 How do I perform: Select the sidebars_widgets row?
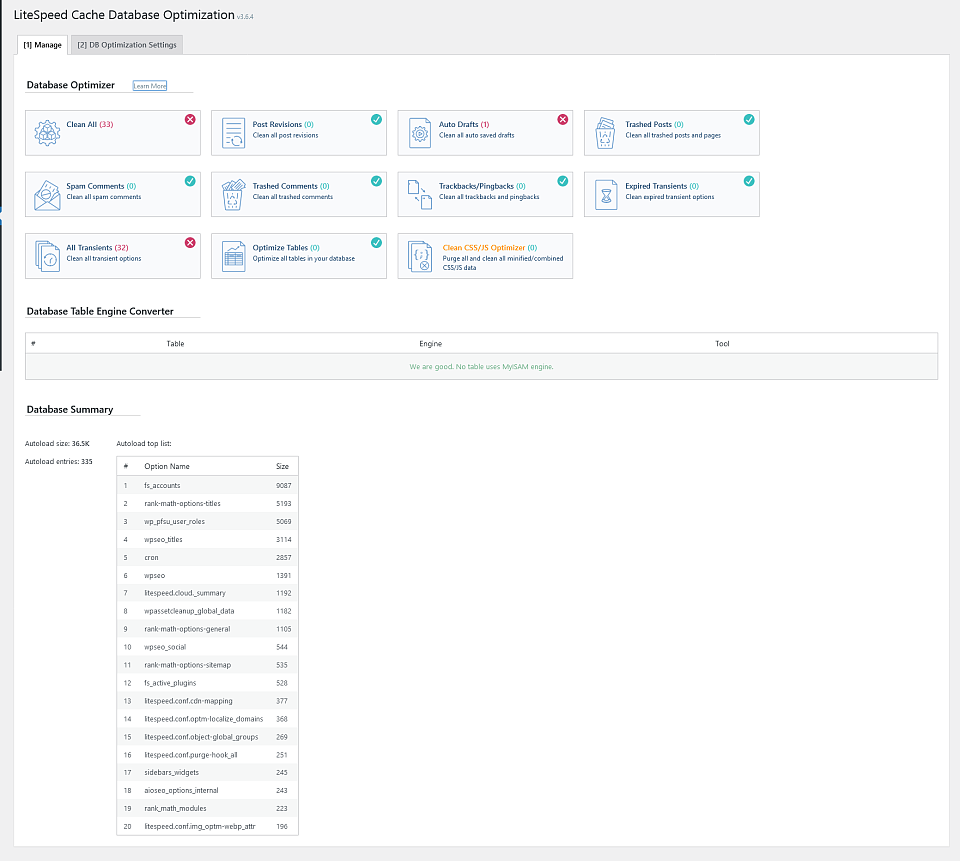[x=208, y=772]
